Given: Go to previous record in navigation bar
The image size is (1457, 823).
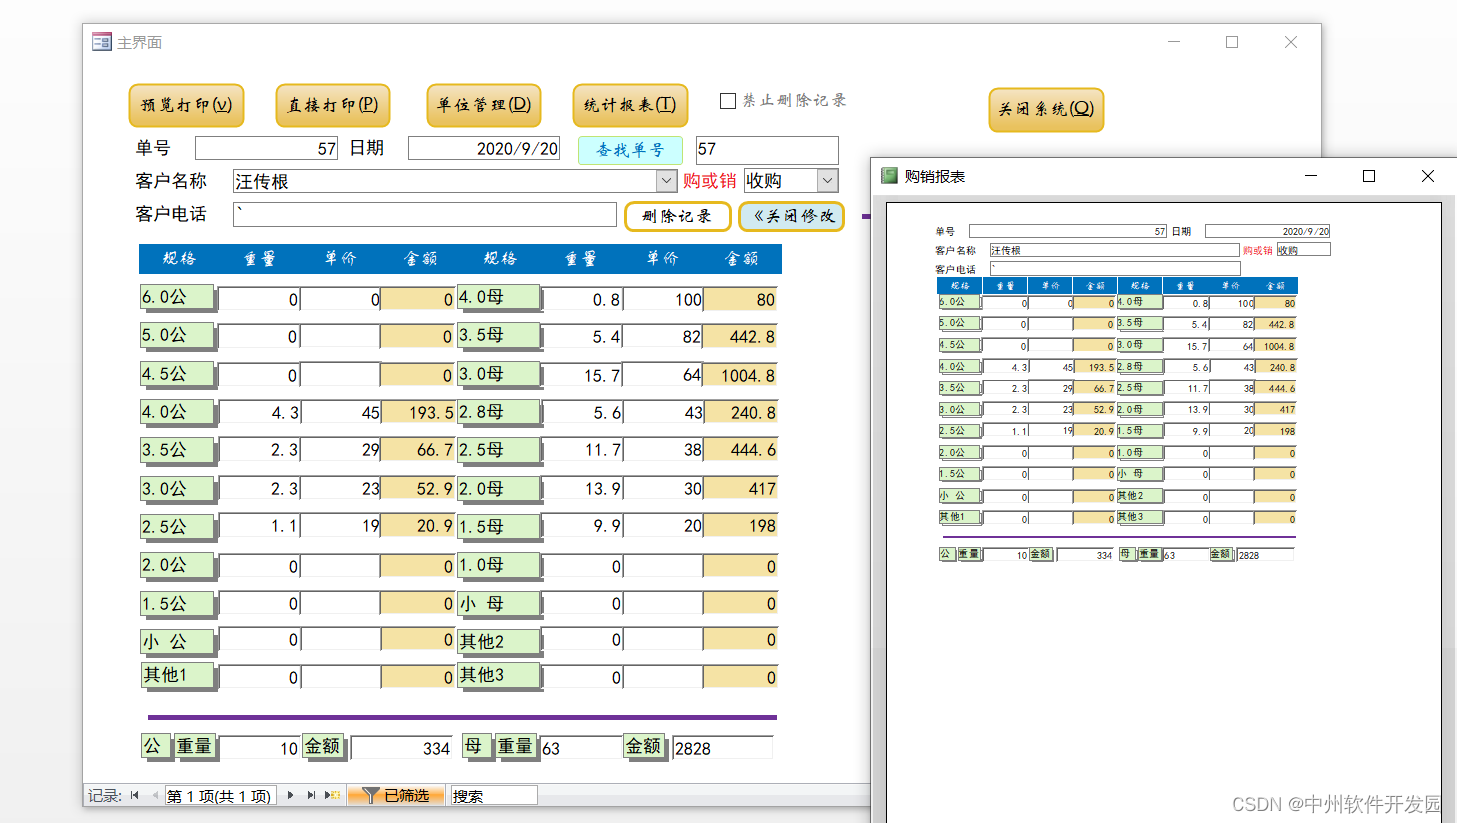Looking at the screenshot, I should tap(155, 795).
